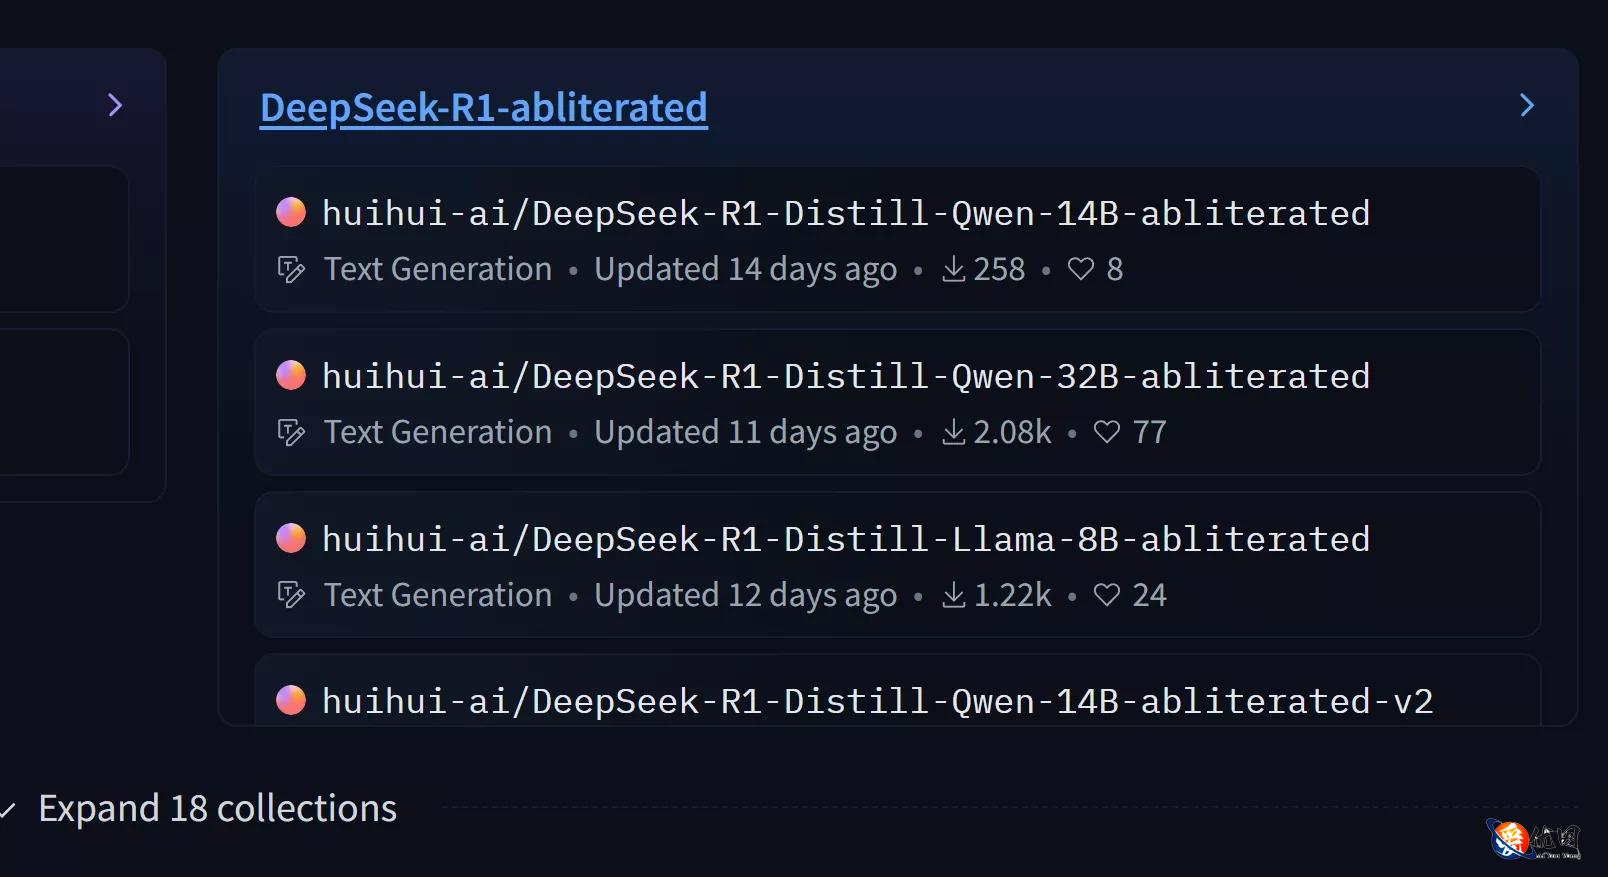Click the avatar of Qwen-14B-abliterated model
The width and height of the screenshot is (1608, 877).
point(291,212)
